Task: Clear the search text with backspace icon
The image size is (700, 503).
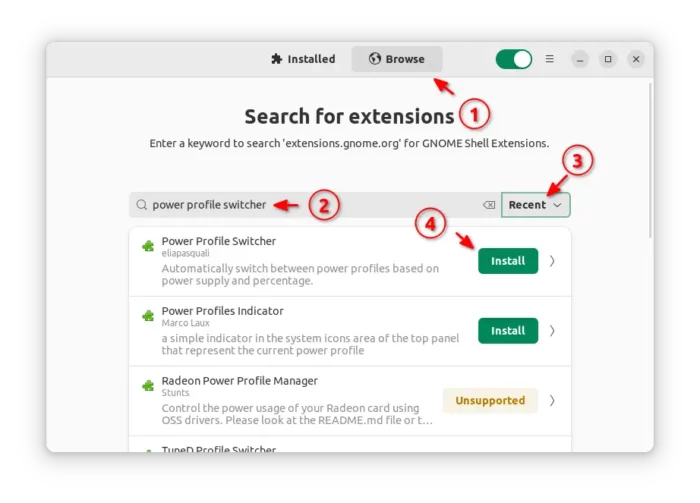Action: point(489,205)
